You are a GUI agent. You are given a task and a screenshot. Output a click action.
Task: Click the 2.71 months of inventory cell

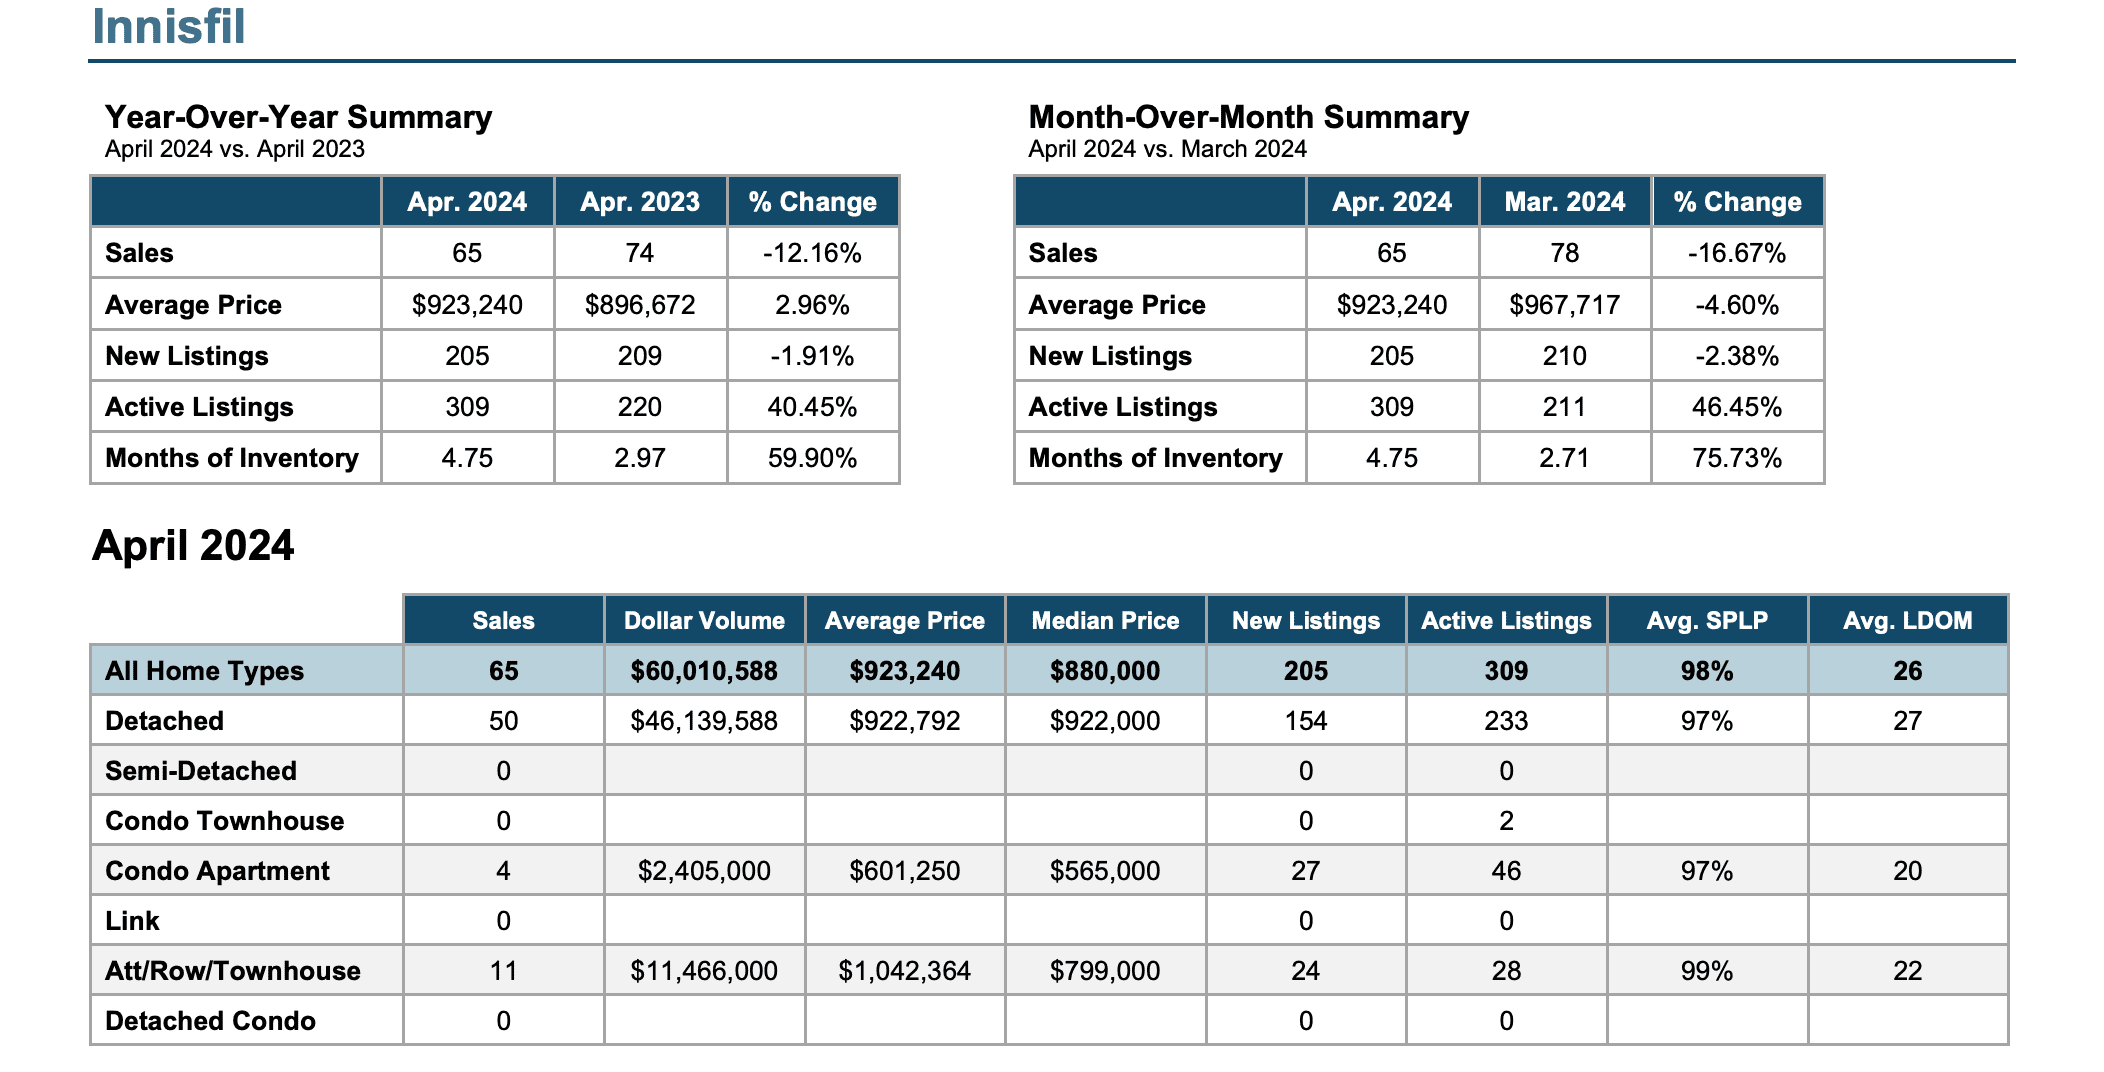(x=1565, y=458)
